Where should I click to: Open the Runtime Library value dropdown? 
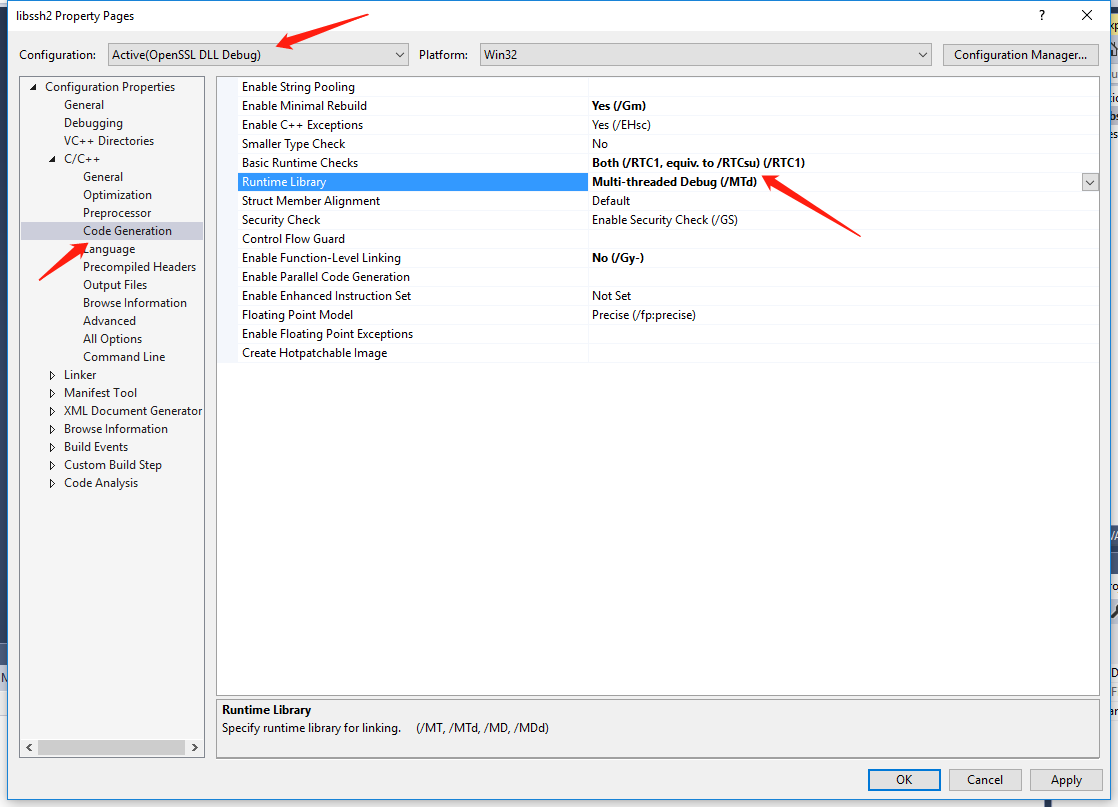1089,181
